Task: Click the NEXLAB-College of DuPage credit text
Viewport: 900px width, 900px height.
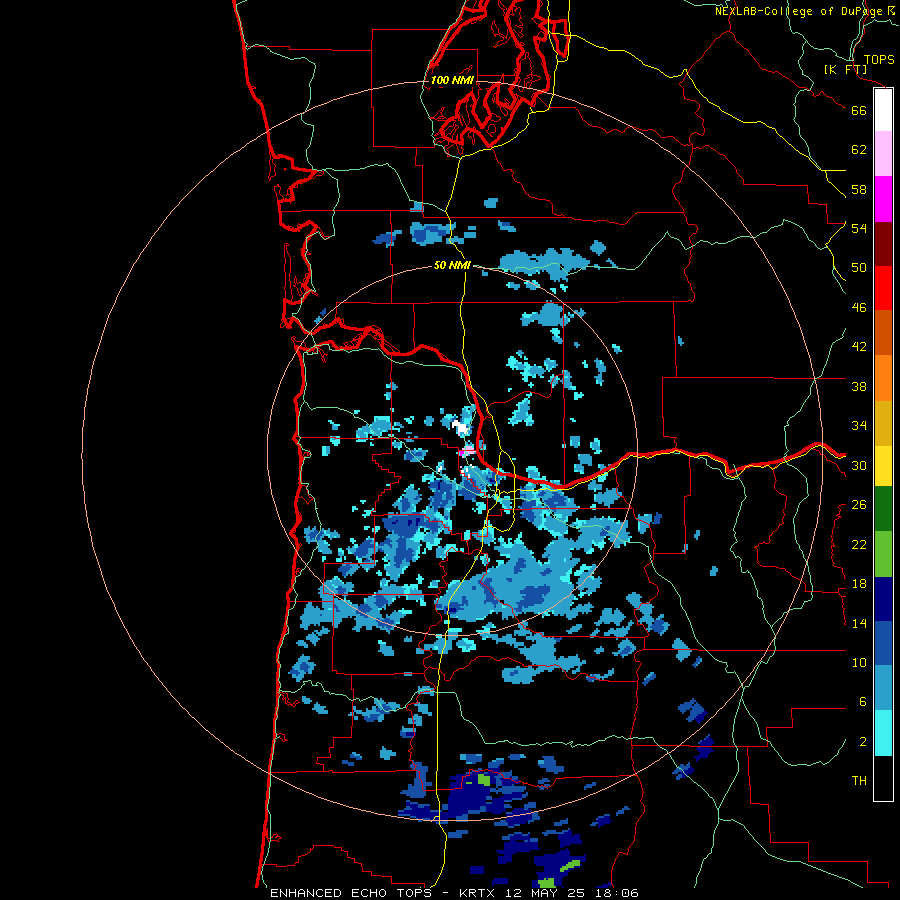Action: [806, 11]
